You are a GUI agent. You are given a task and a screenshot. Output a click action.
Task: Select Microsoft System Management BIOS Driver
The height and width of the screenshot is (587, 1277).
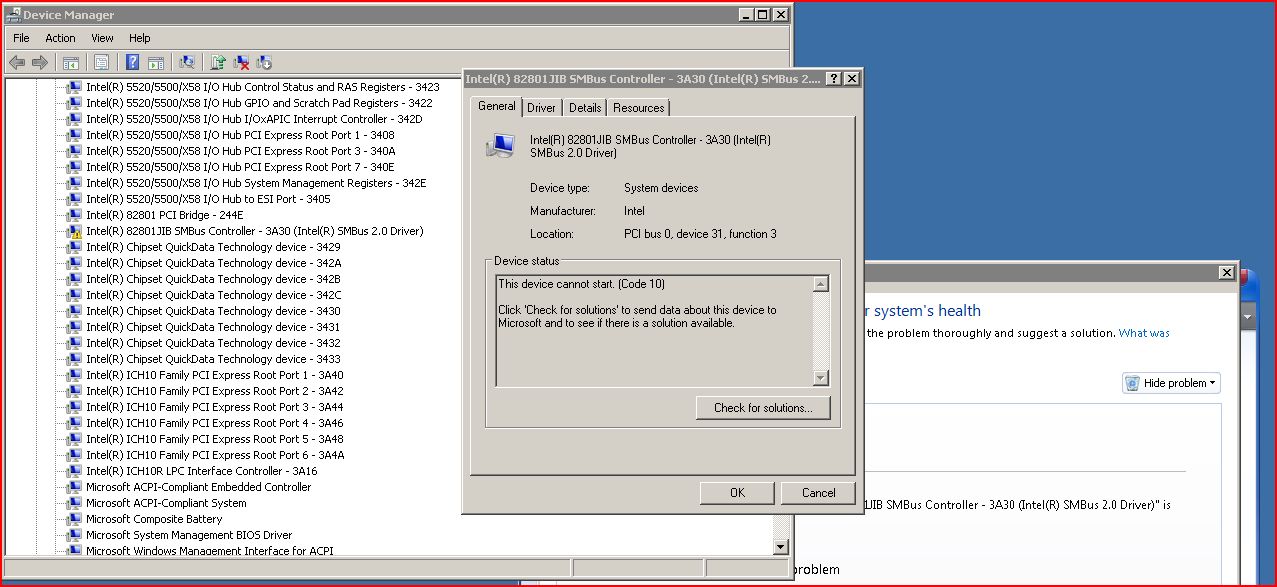click(189, 535)
